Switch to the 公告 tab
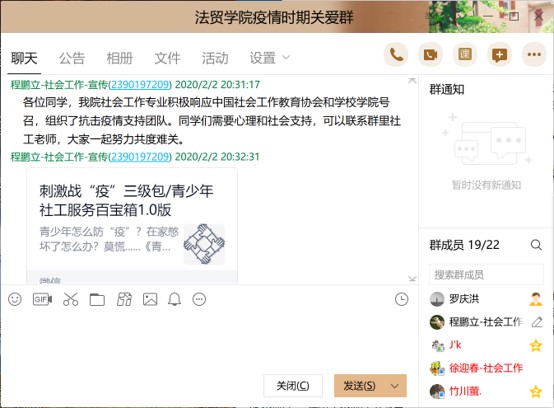 pyautogui.click(x=72, y=58)
